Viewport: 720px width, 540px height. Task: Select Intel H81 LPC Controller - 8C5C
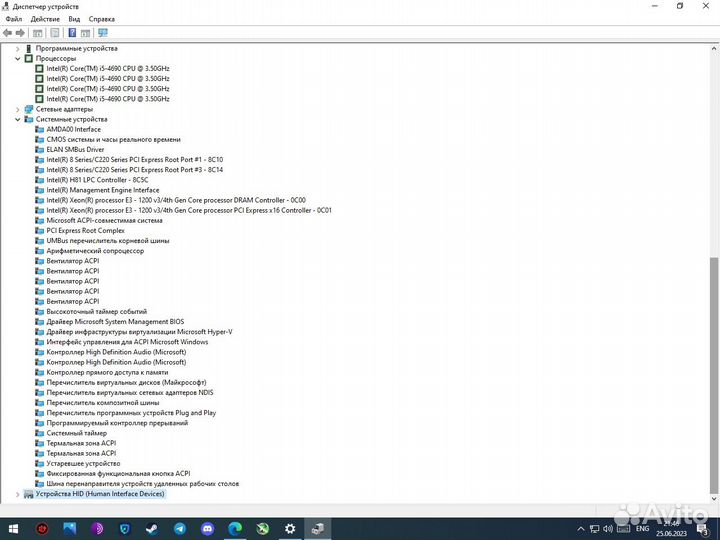pos(97,180)
